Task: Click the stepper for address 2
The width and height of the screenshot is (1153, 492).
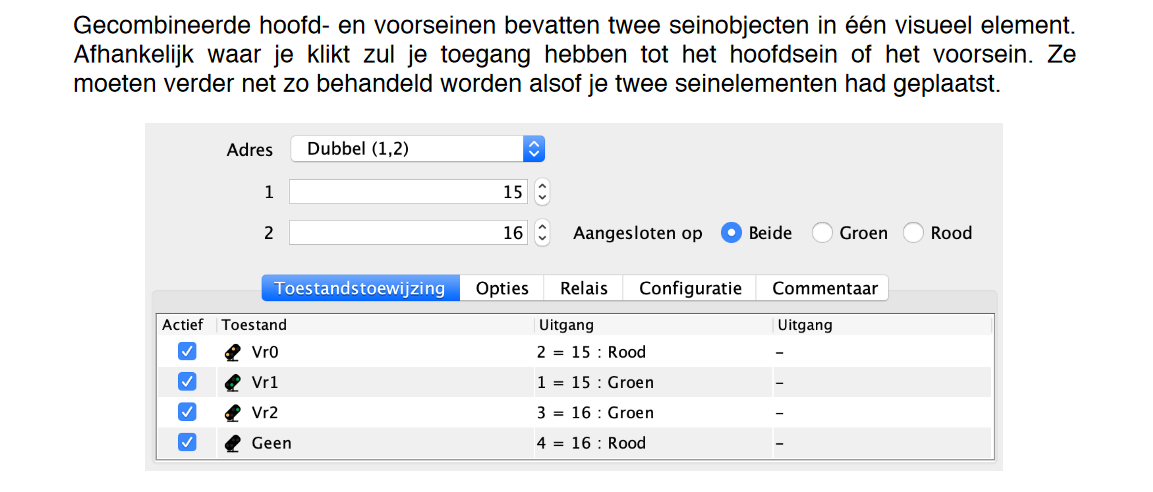Action: click(x=542, y=233)
